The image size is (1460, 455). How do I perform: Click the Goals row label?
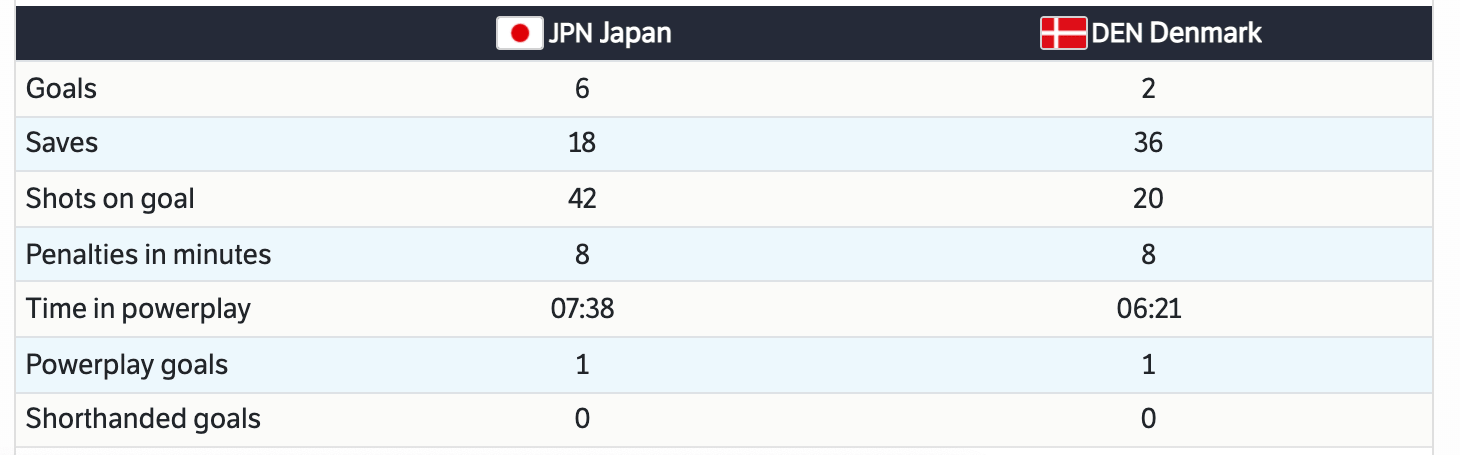[62, 89]
